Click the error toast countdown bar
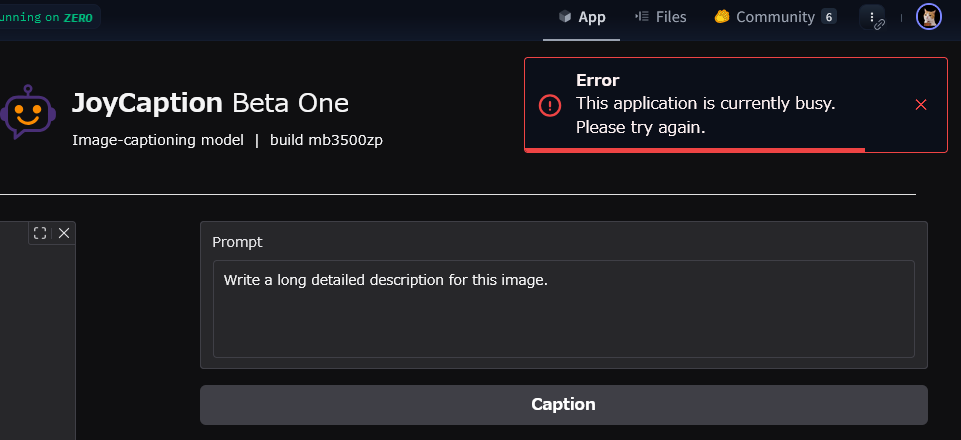961x440 pixels. (694, 150)
